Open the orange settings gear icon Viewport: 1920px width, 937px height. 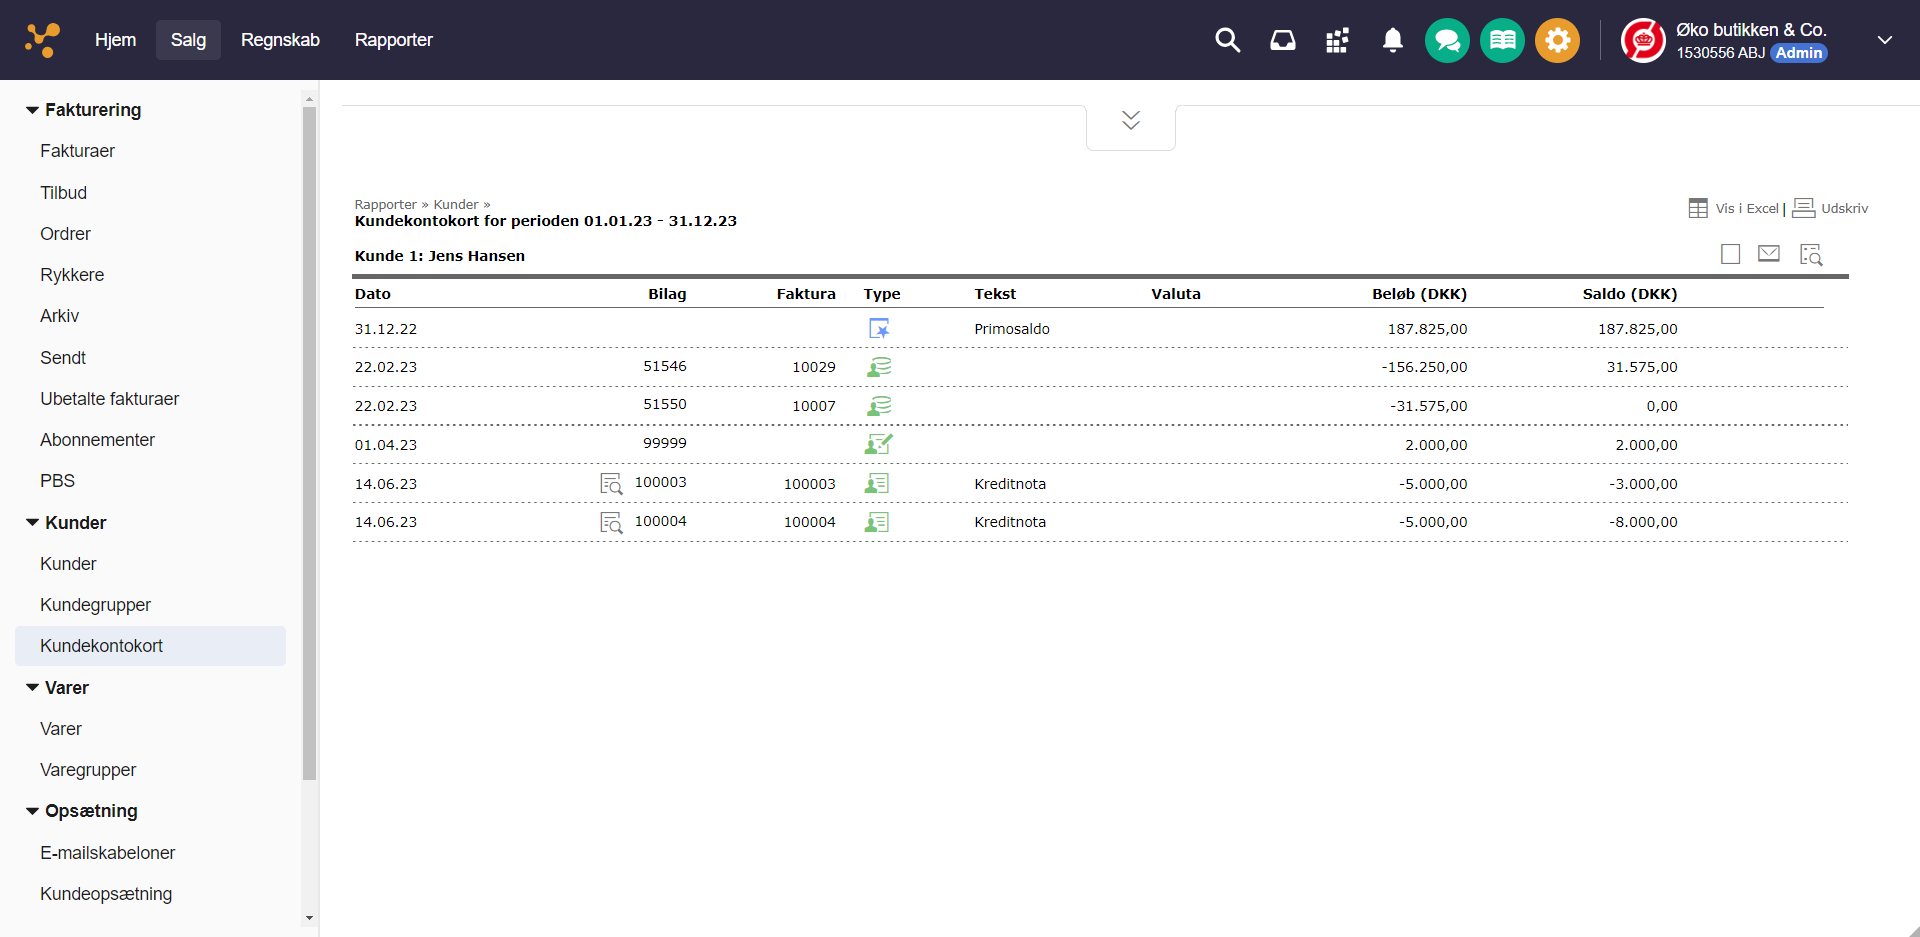click(x=1557, y=41)
